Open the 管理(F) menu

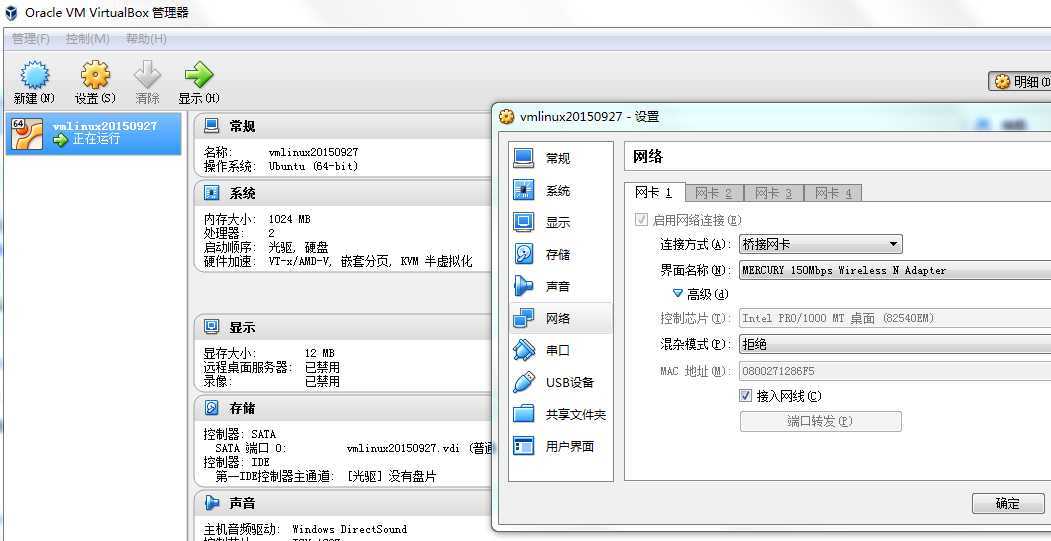[x=31, y=39]
